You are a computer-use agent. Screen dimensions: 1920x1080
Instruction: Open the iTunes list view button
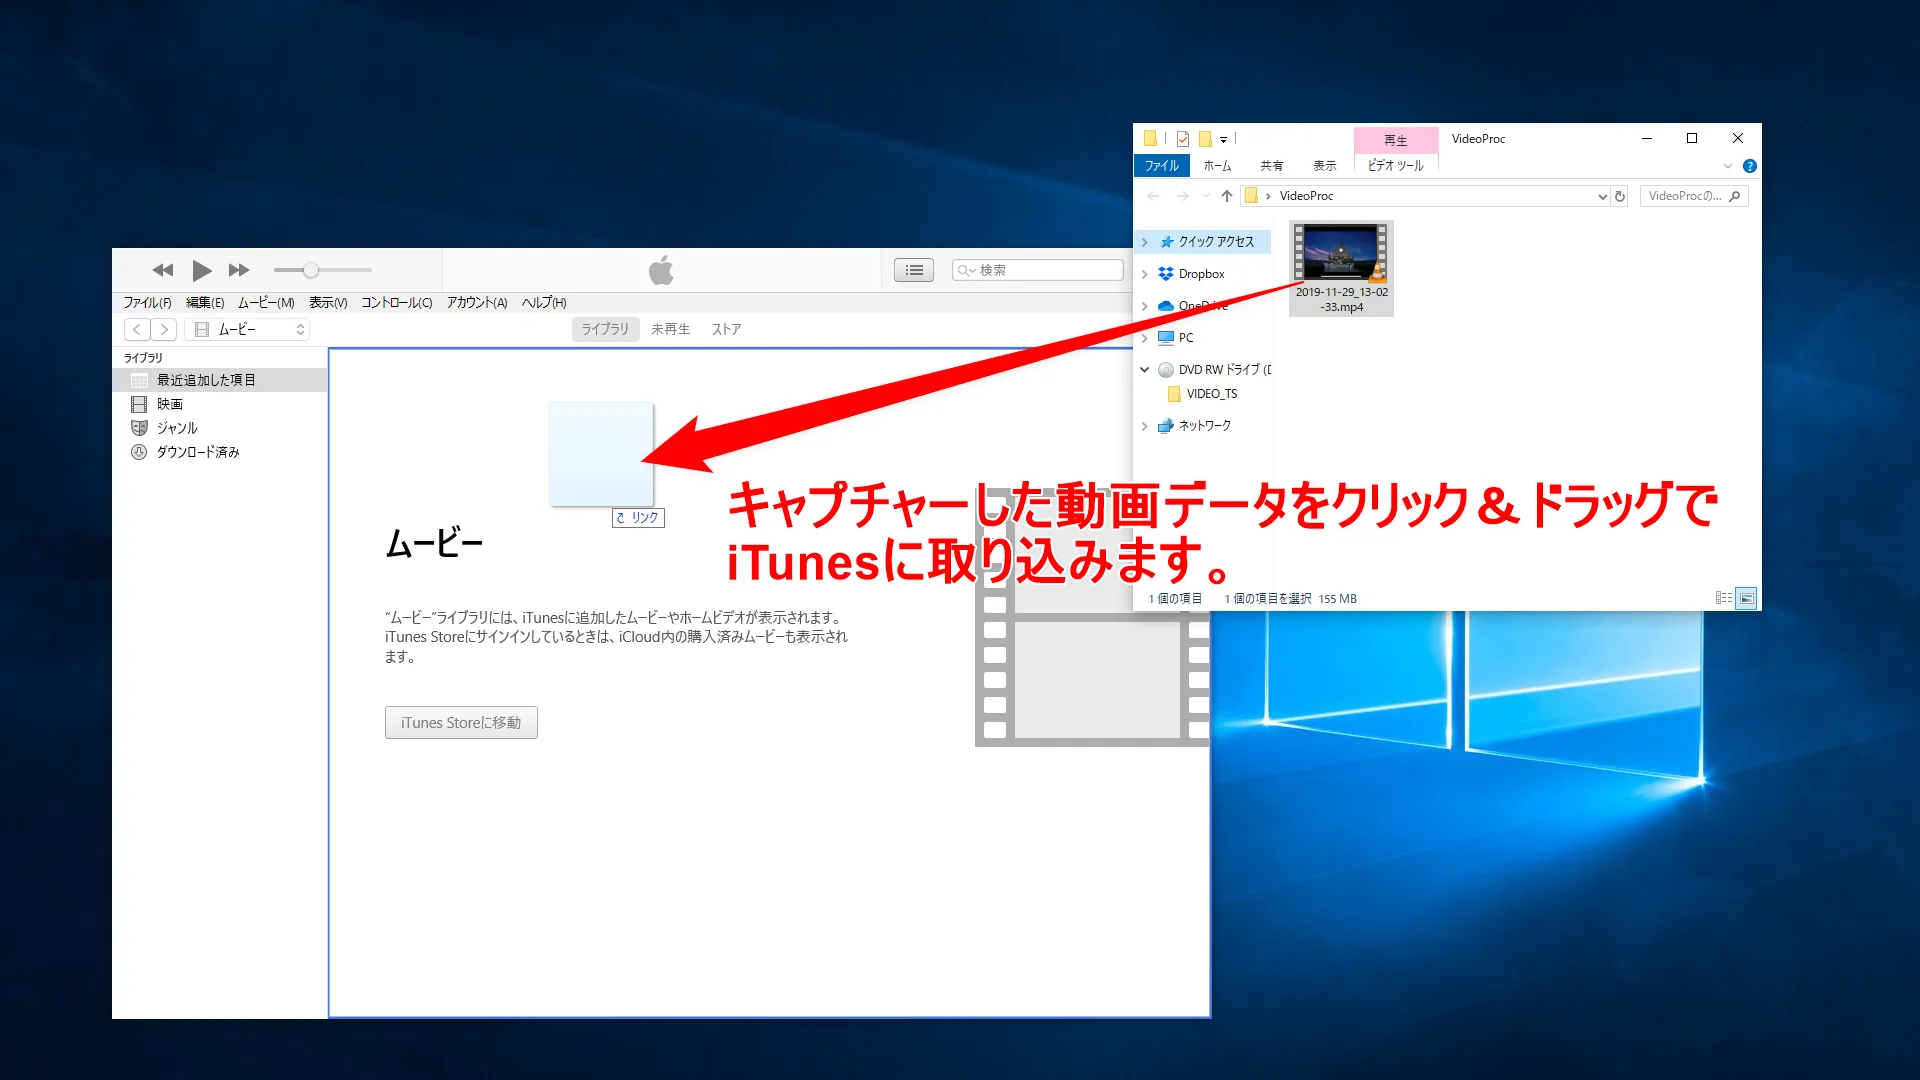[x=914, y=270]
